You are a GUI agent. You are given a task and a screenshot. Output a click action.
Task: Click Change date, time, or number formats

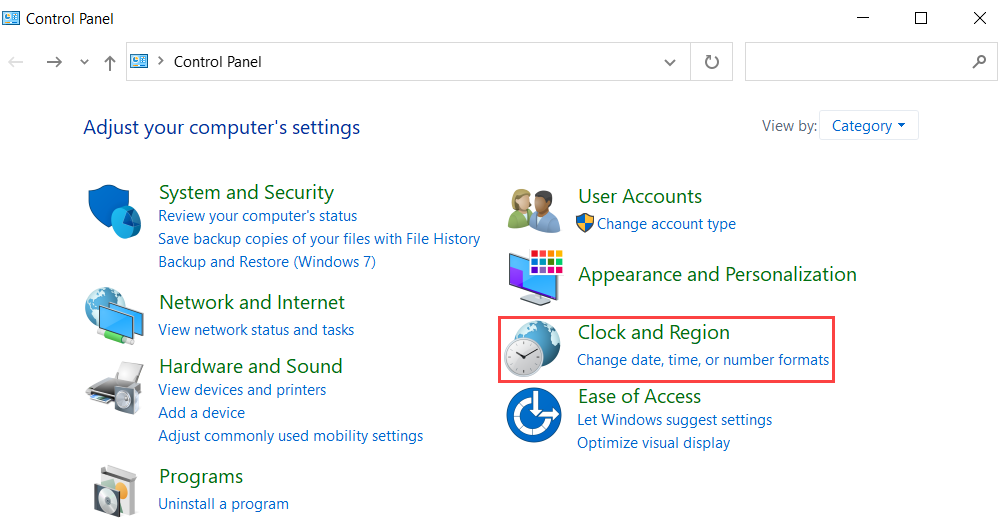point(703,360)
